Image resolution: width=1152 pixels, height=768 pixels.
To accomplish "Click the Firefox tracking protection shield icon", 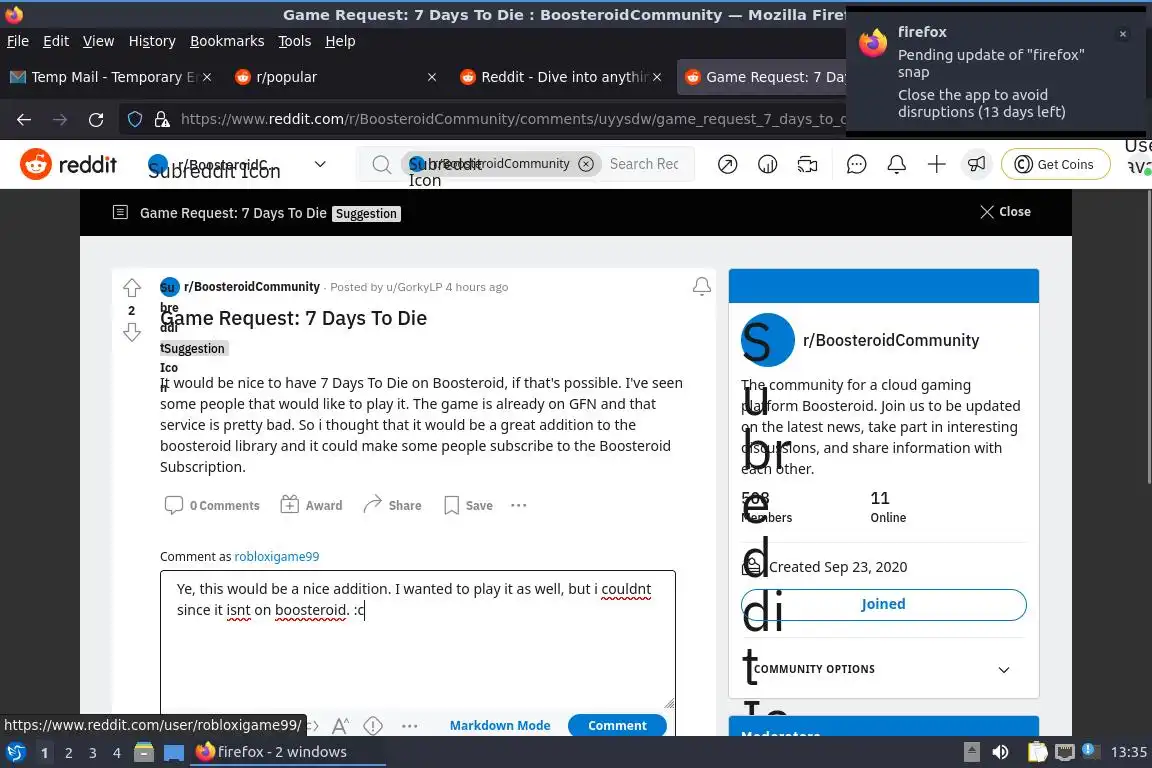I will (135, 119).
